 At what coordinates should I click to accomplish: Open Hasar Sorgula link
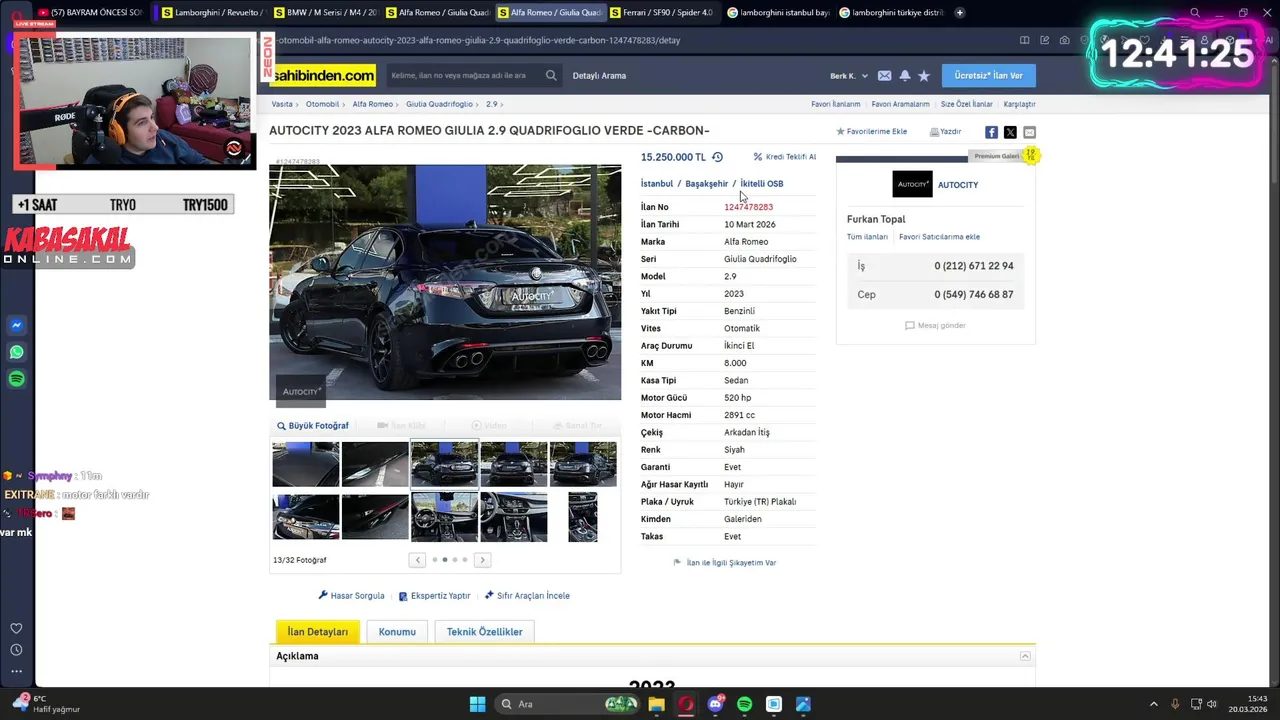(352, 596)
